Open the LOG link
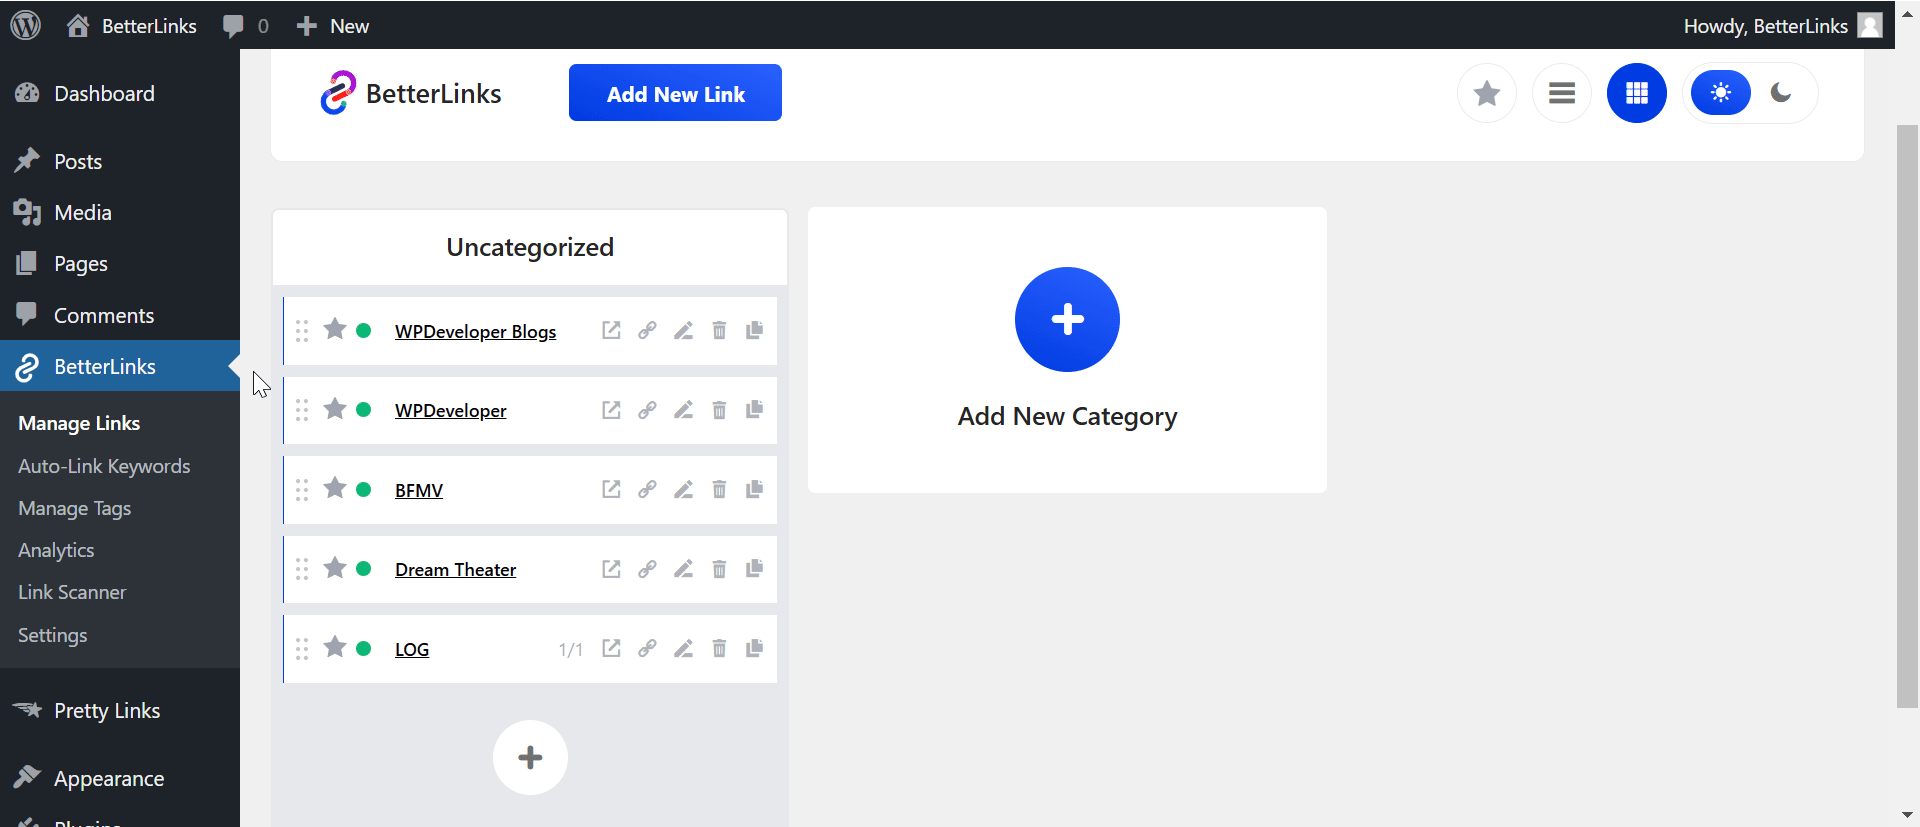Screen dimensions: 1920x827 [x=411, y=648]
